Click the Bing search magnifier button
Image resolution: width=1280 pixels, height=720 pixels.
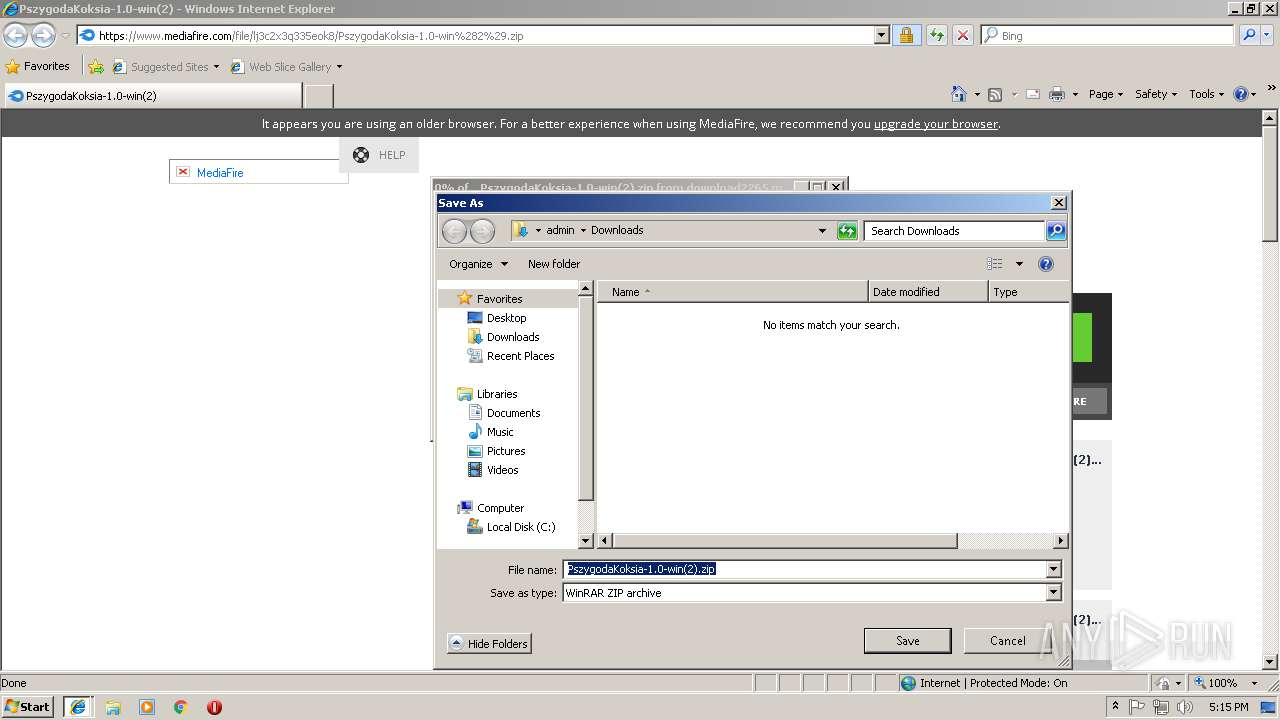tap(1247, 35)
